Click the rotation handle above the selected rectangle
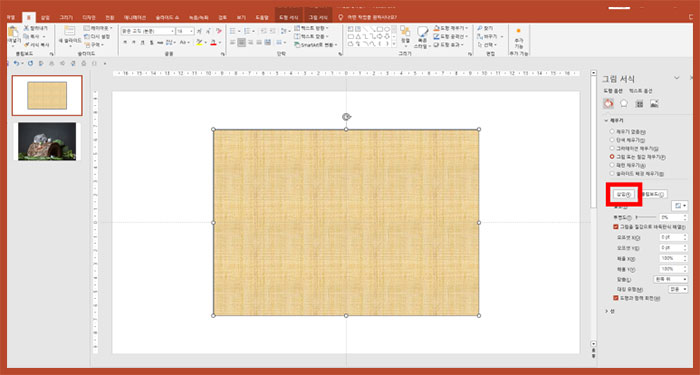700x375 pixels. (x=346, y=117)
